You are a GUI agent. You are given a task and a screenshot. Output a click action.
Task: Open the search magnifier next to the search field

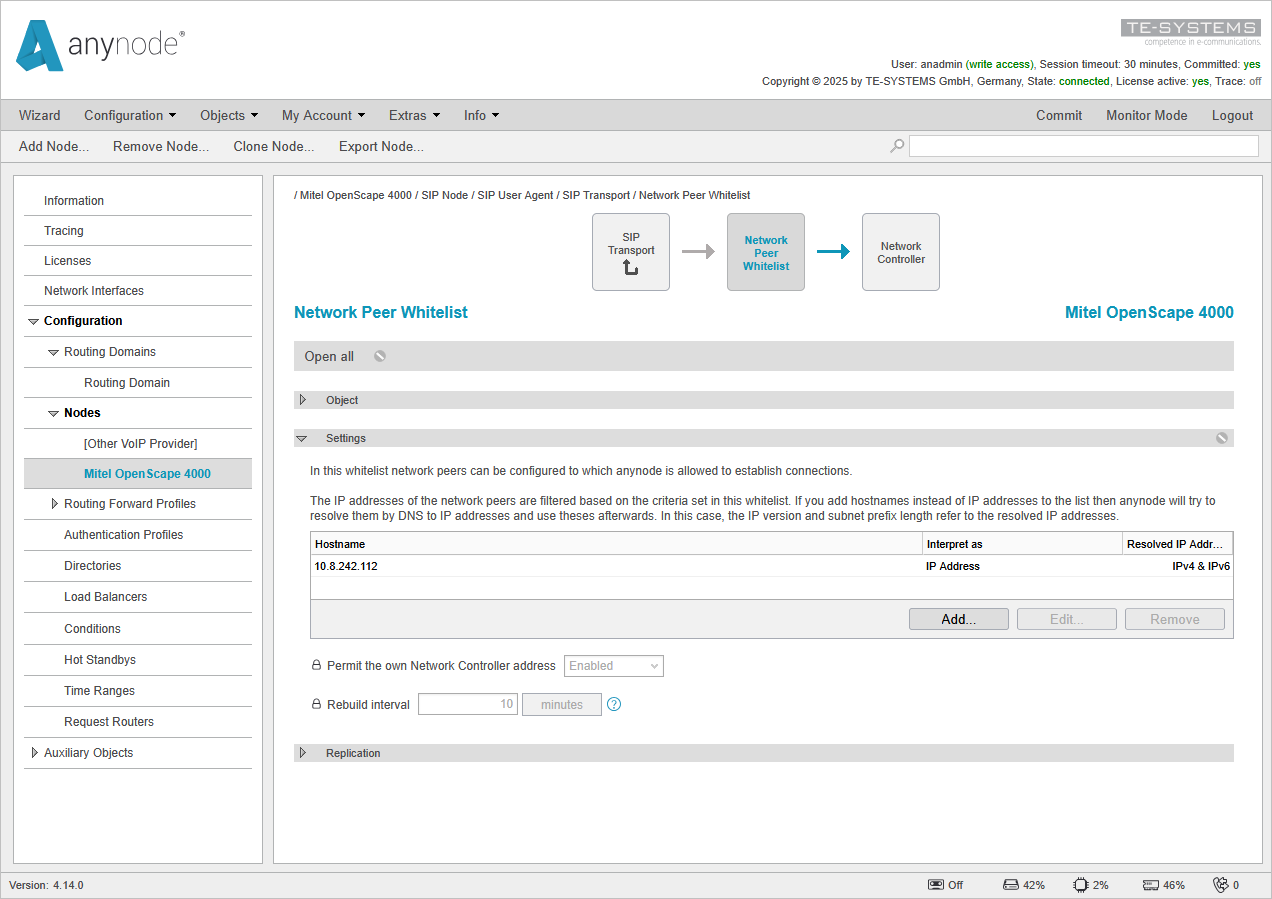click(x=895, y=145)
